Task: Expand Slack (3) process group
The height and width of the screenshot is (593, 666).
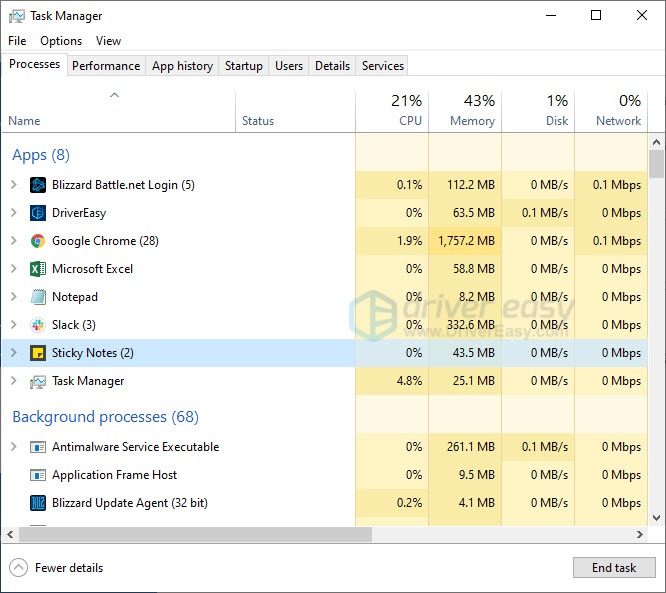Action: (14, 325)
